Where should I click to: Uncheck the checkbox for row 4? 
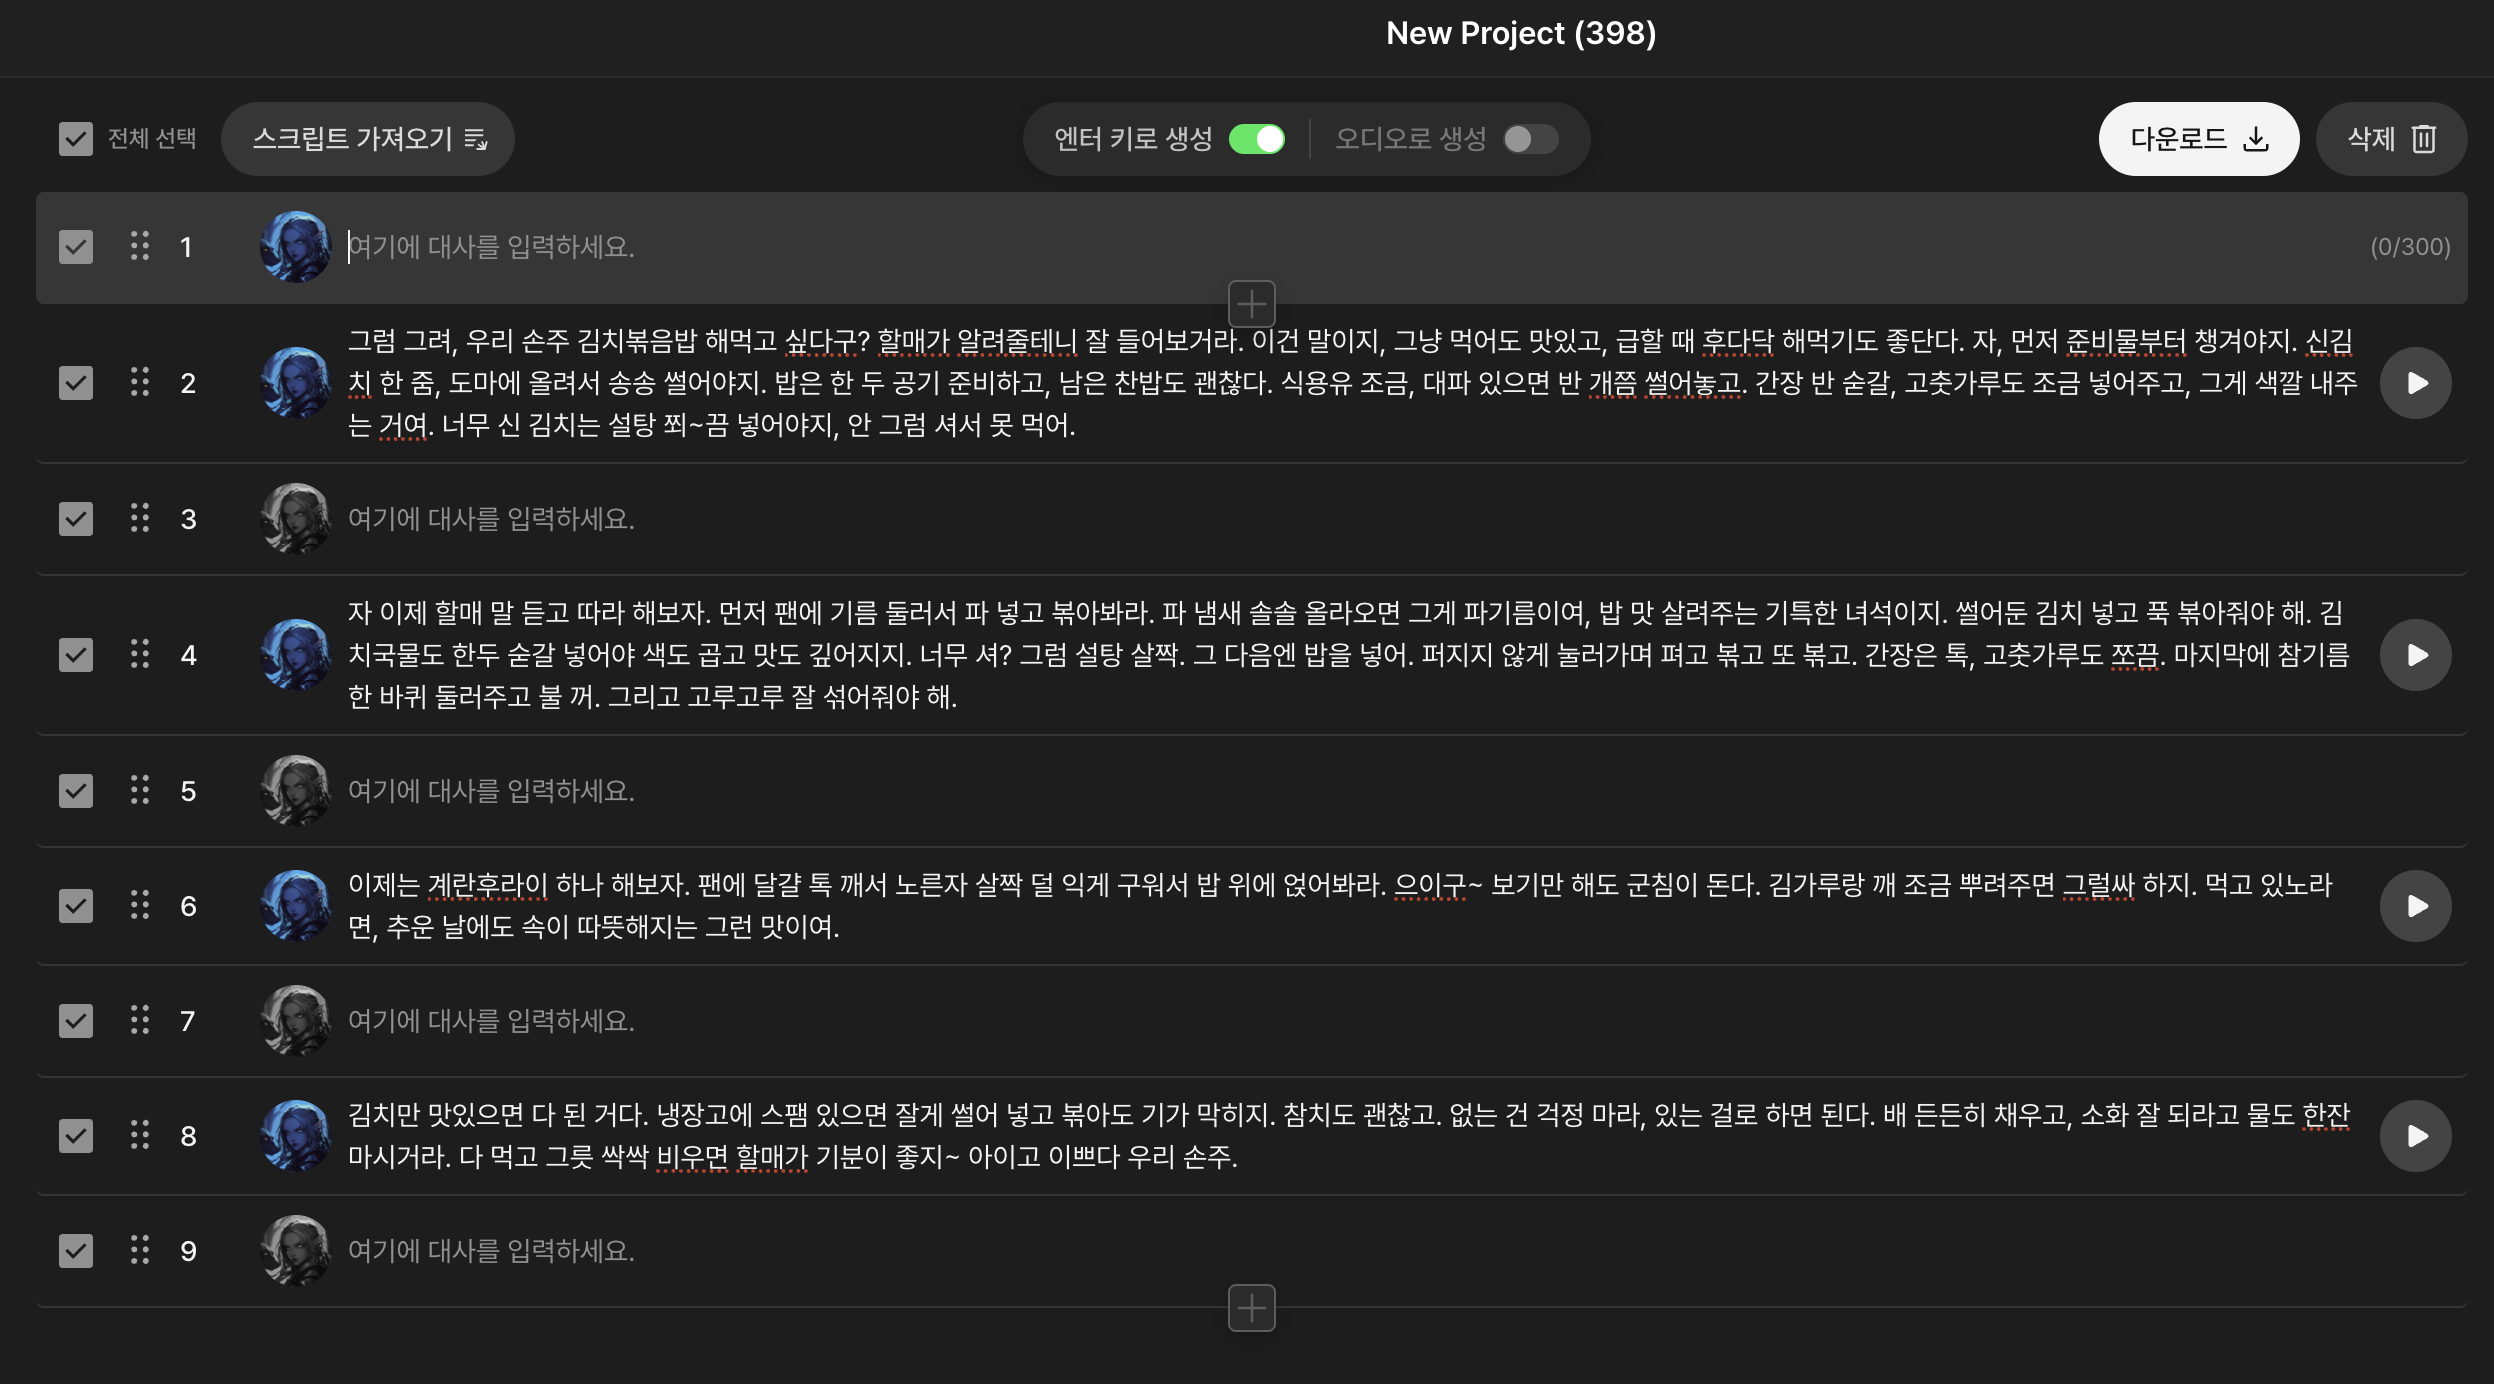coord(76,655)
